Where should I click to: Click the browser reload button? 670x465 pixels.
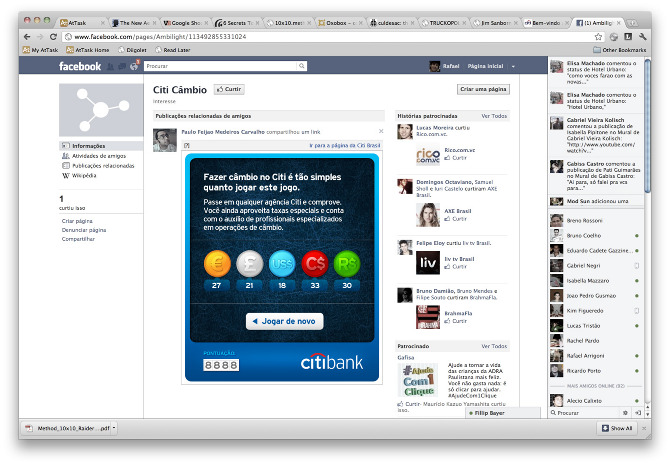pyautogui.click(x=54, y=37)
